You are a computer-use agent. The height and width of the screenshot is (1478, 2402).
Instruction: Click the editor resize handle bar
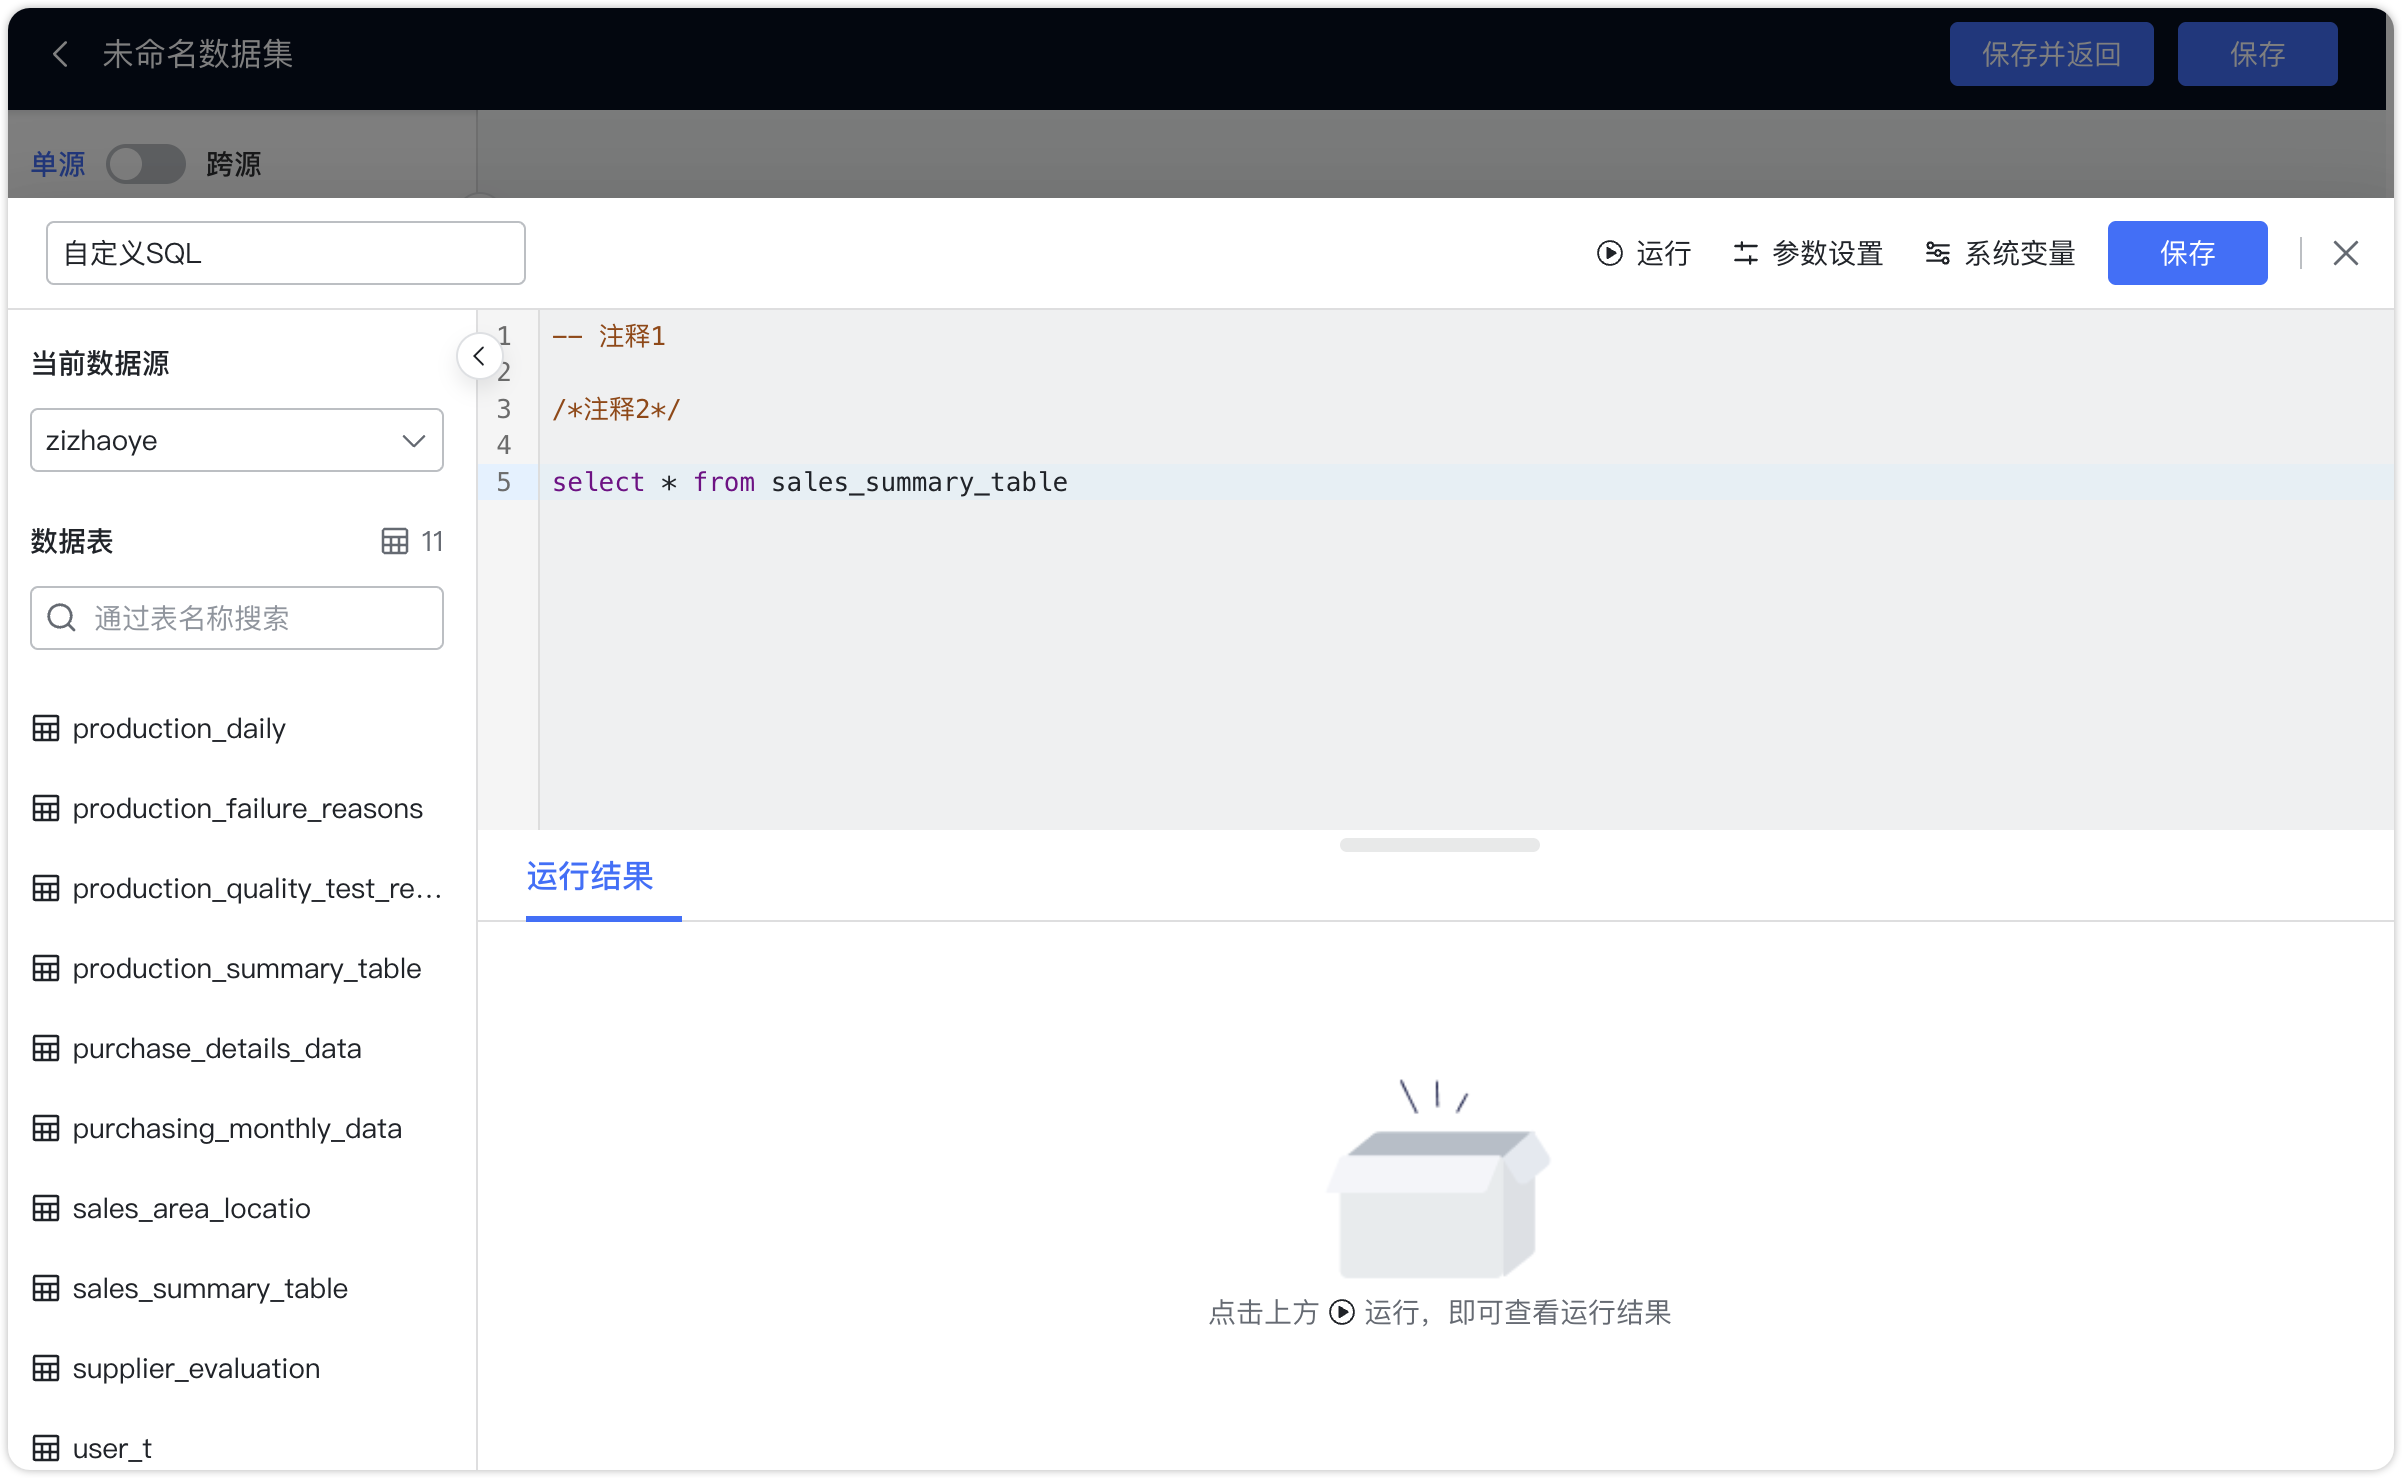point(1439,845)
